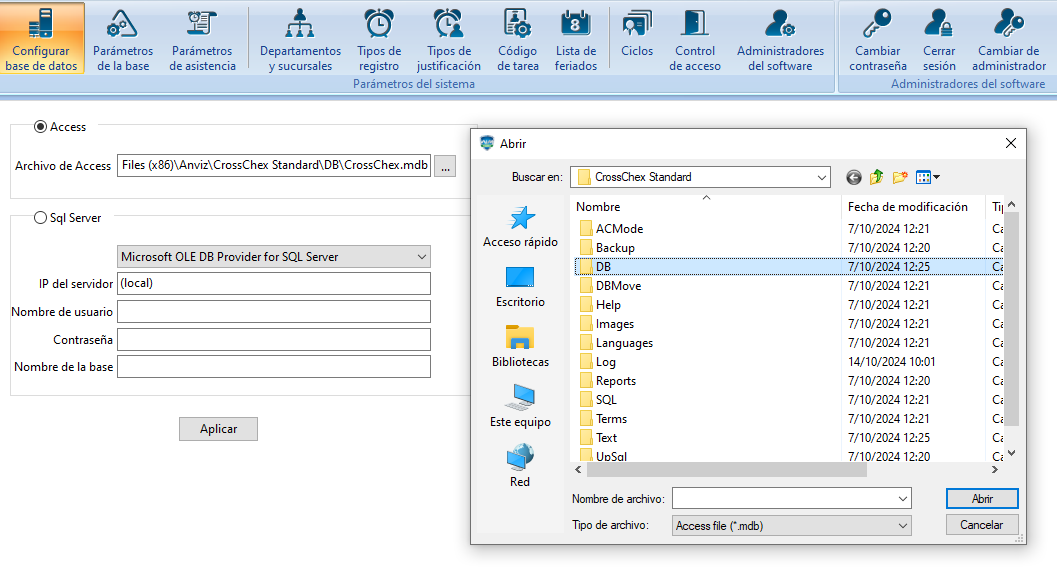Click the IP del servidor field

274,283
